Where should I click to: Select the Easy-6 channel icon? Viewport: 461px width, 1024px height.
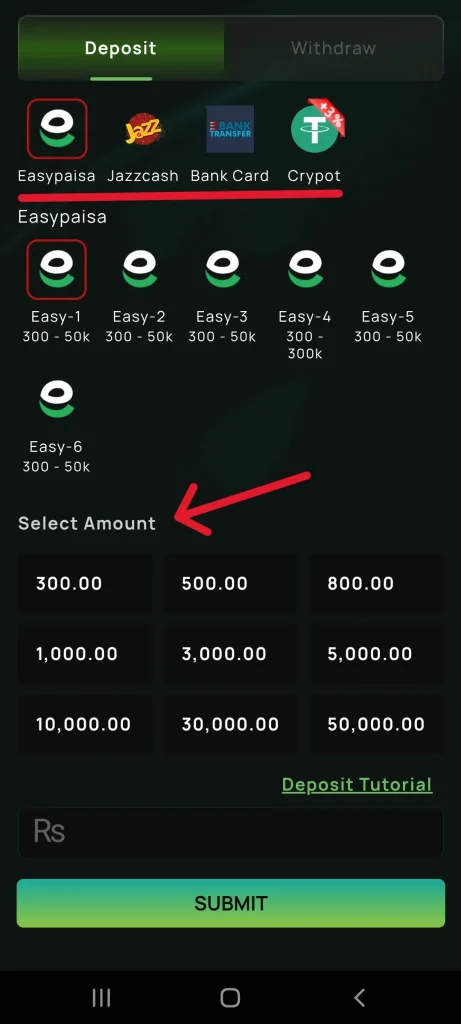(x=57, y=400)
